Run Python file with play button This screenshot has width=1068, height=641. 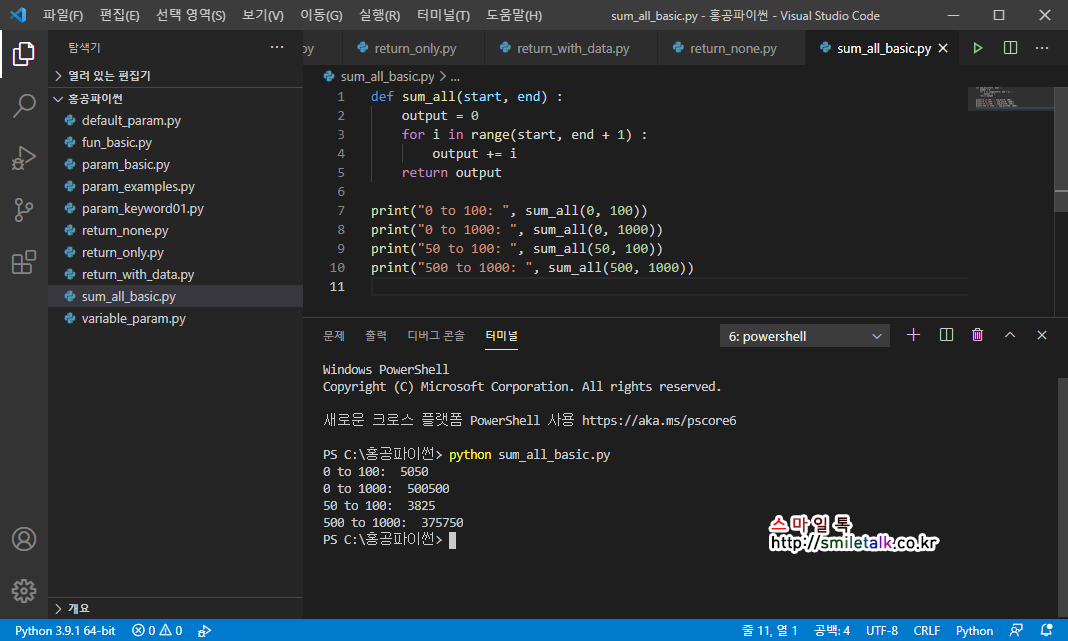pyautogui.click(x=977, y=48)
